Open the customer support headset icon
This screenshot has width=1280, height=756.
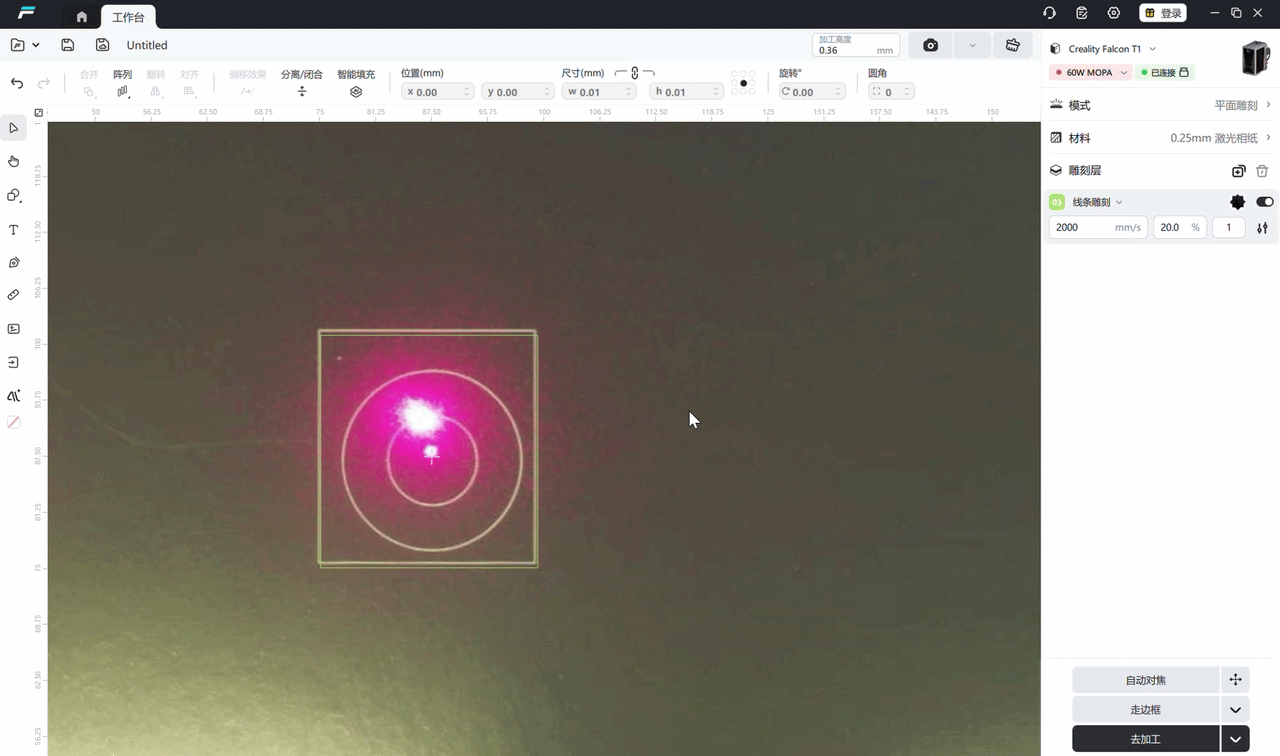pos(1049,13)
